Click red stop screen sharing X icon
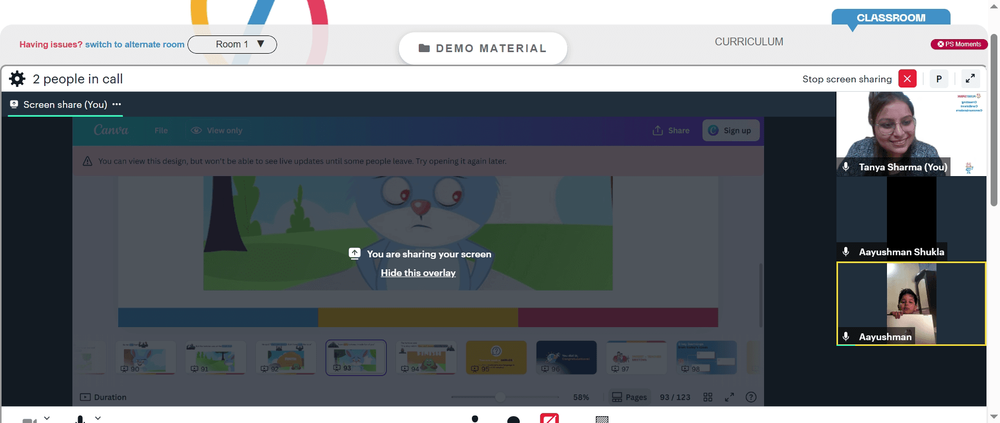 (x=907, y=79)
